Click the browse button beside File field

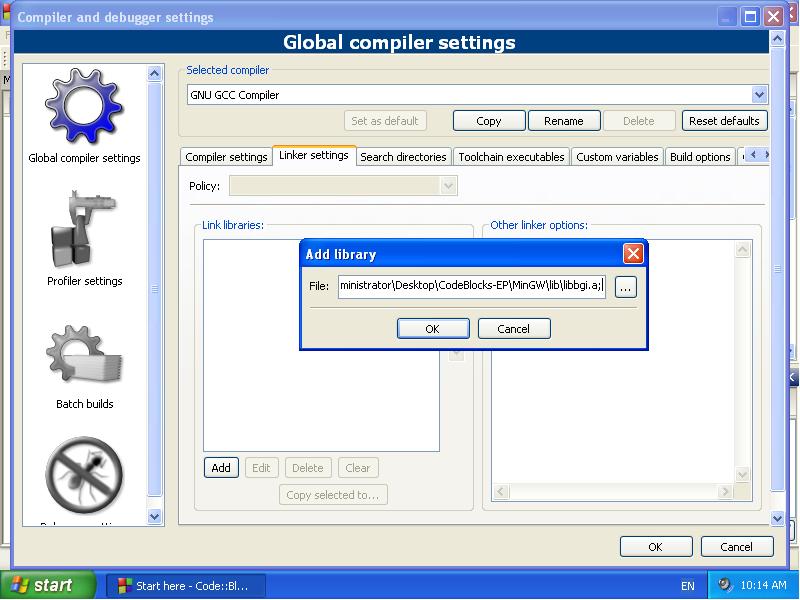[625, 287]
